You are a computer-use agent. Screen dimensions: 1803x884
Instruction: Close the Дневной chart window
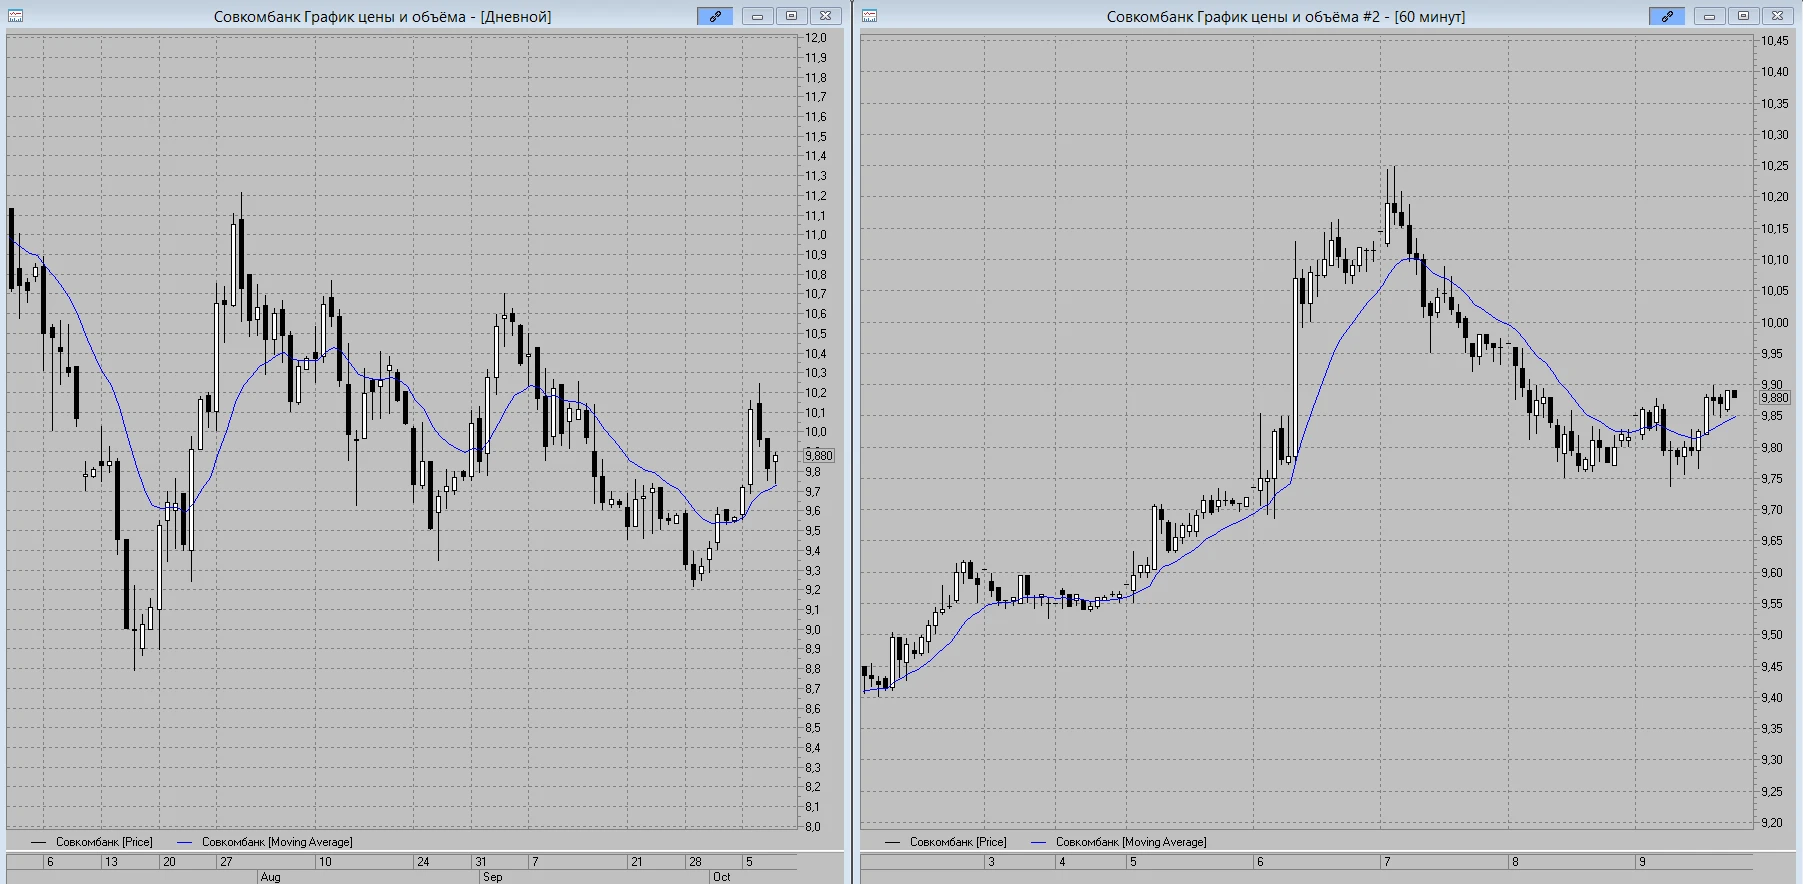tap(825, 16)
